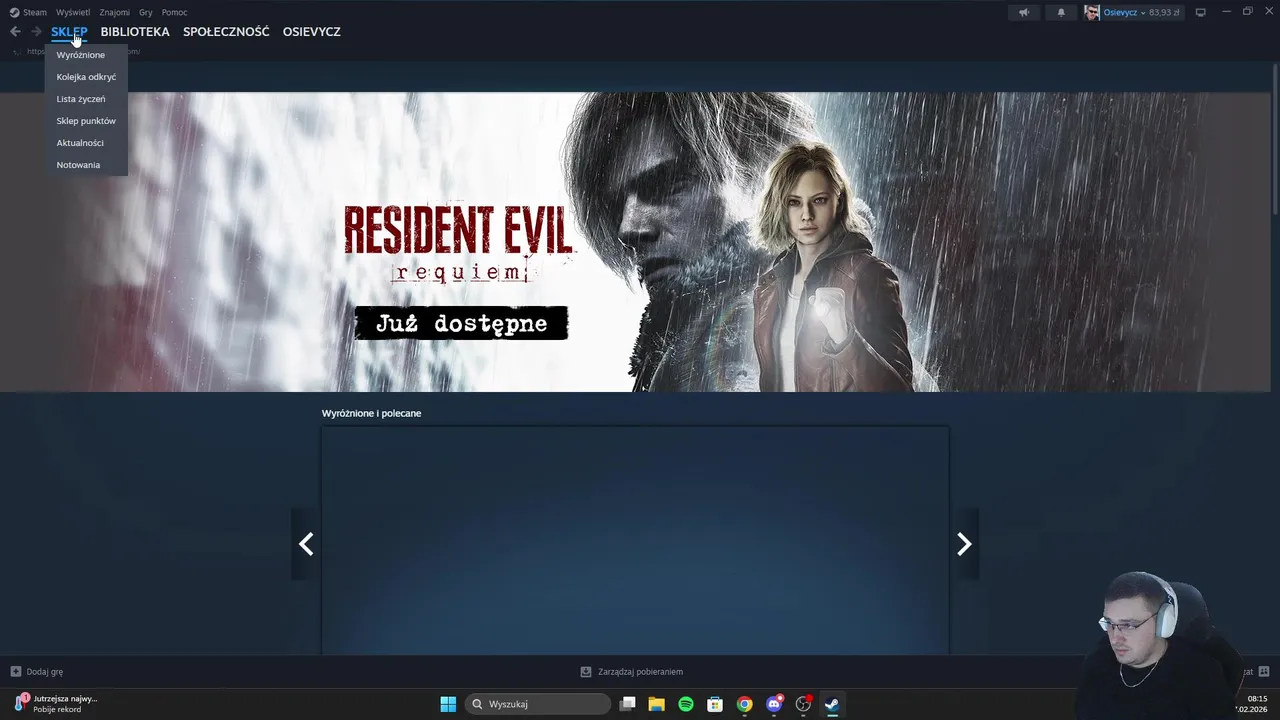Show previous featured item with left arrow

(306, 544)
